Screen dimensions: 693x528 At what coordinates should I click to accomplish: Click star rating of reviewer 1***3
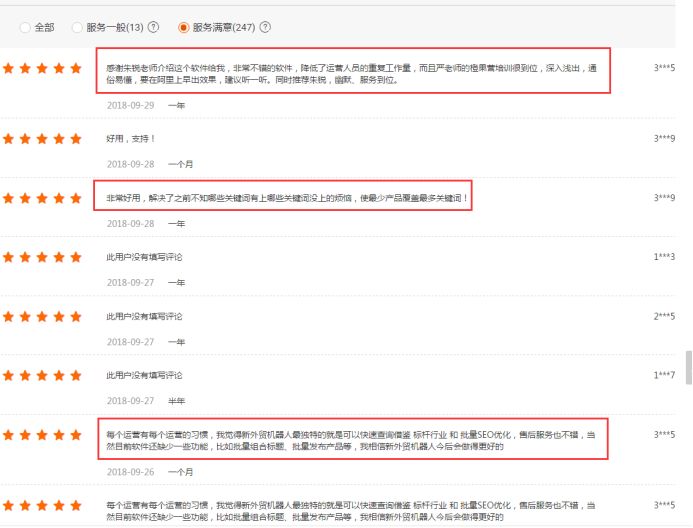click(42, 257)
